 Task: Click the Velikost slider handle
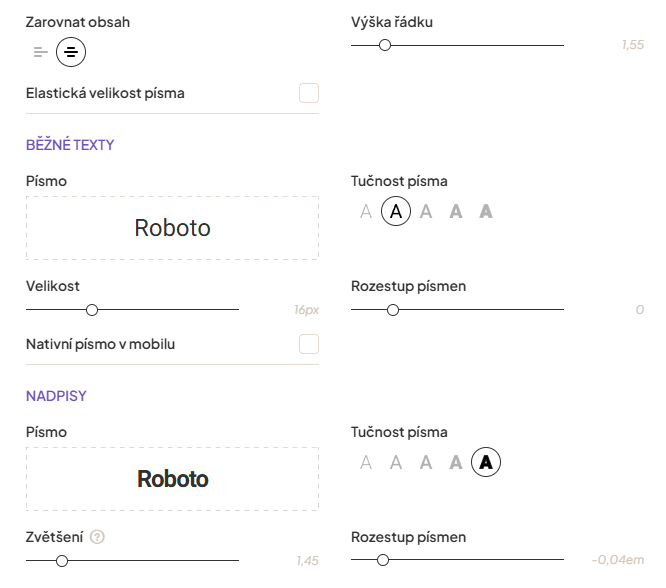tap(92, 310)
